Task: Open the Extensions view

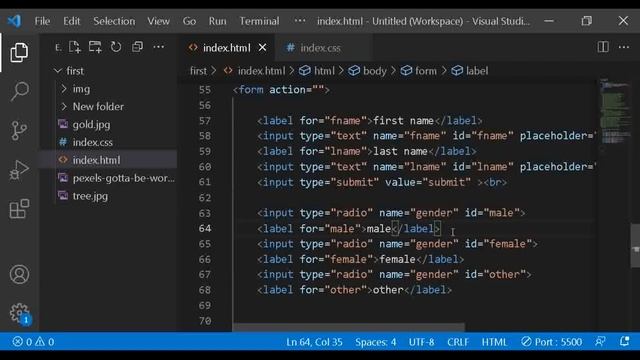Action: 19,209
